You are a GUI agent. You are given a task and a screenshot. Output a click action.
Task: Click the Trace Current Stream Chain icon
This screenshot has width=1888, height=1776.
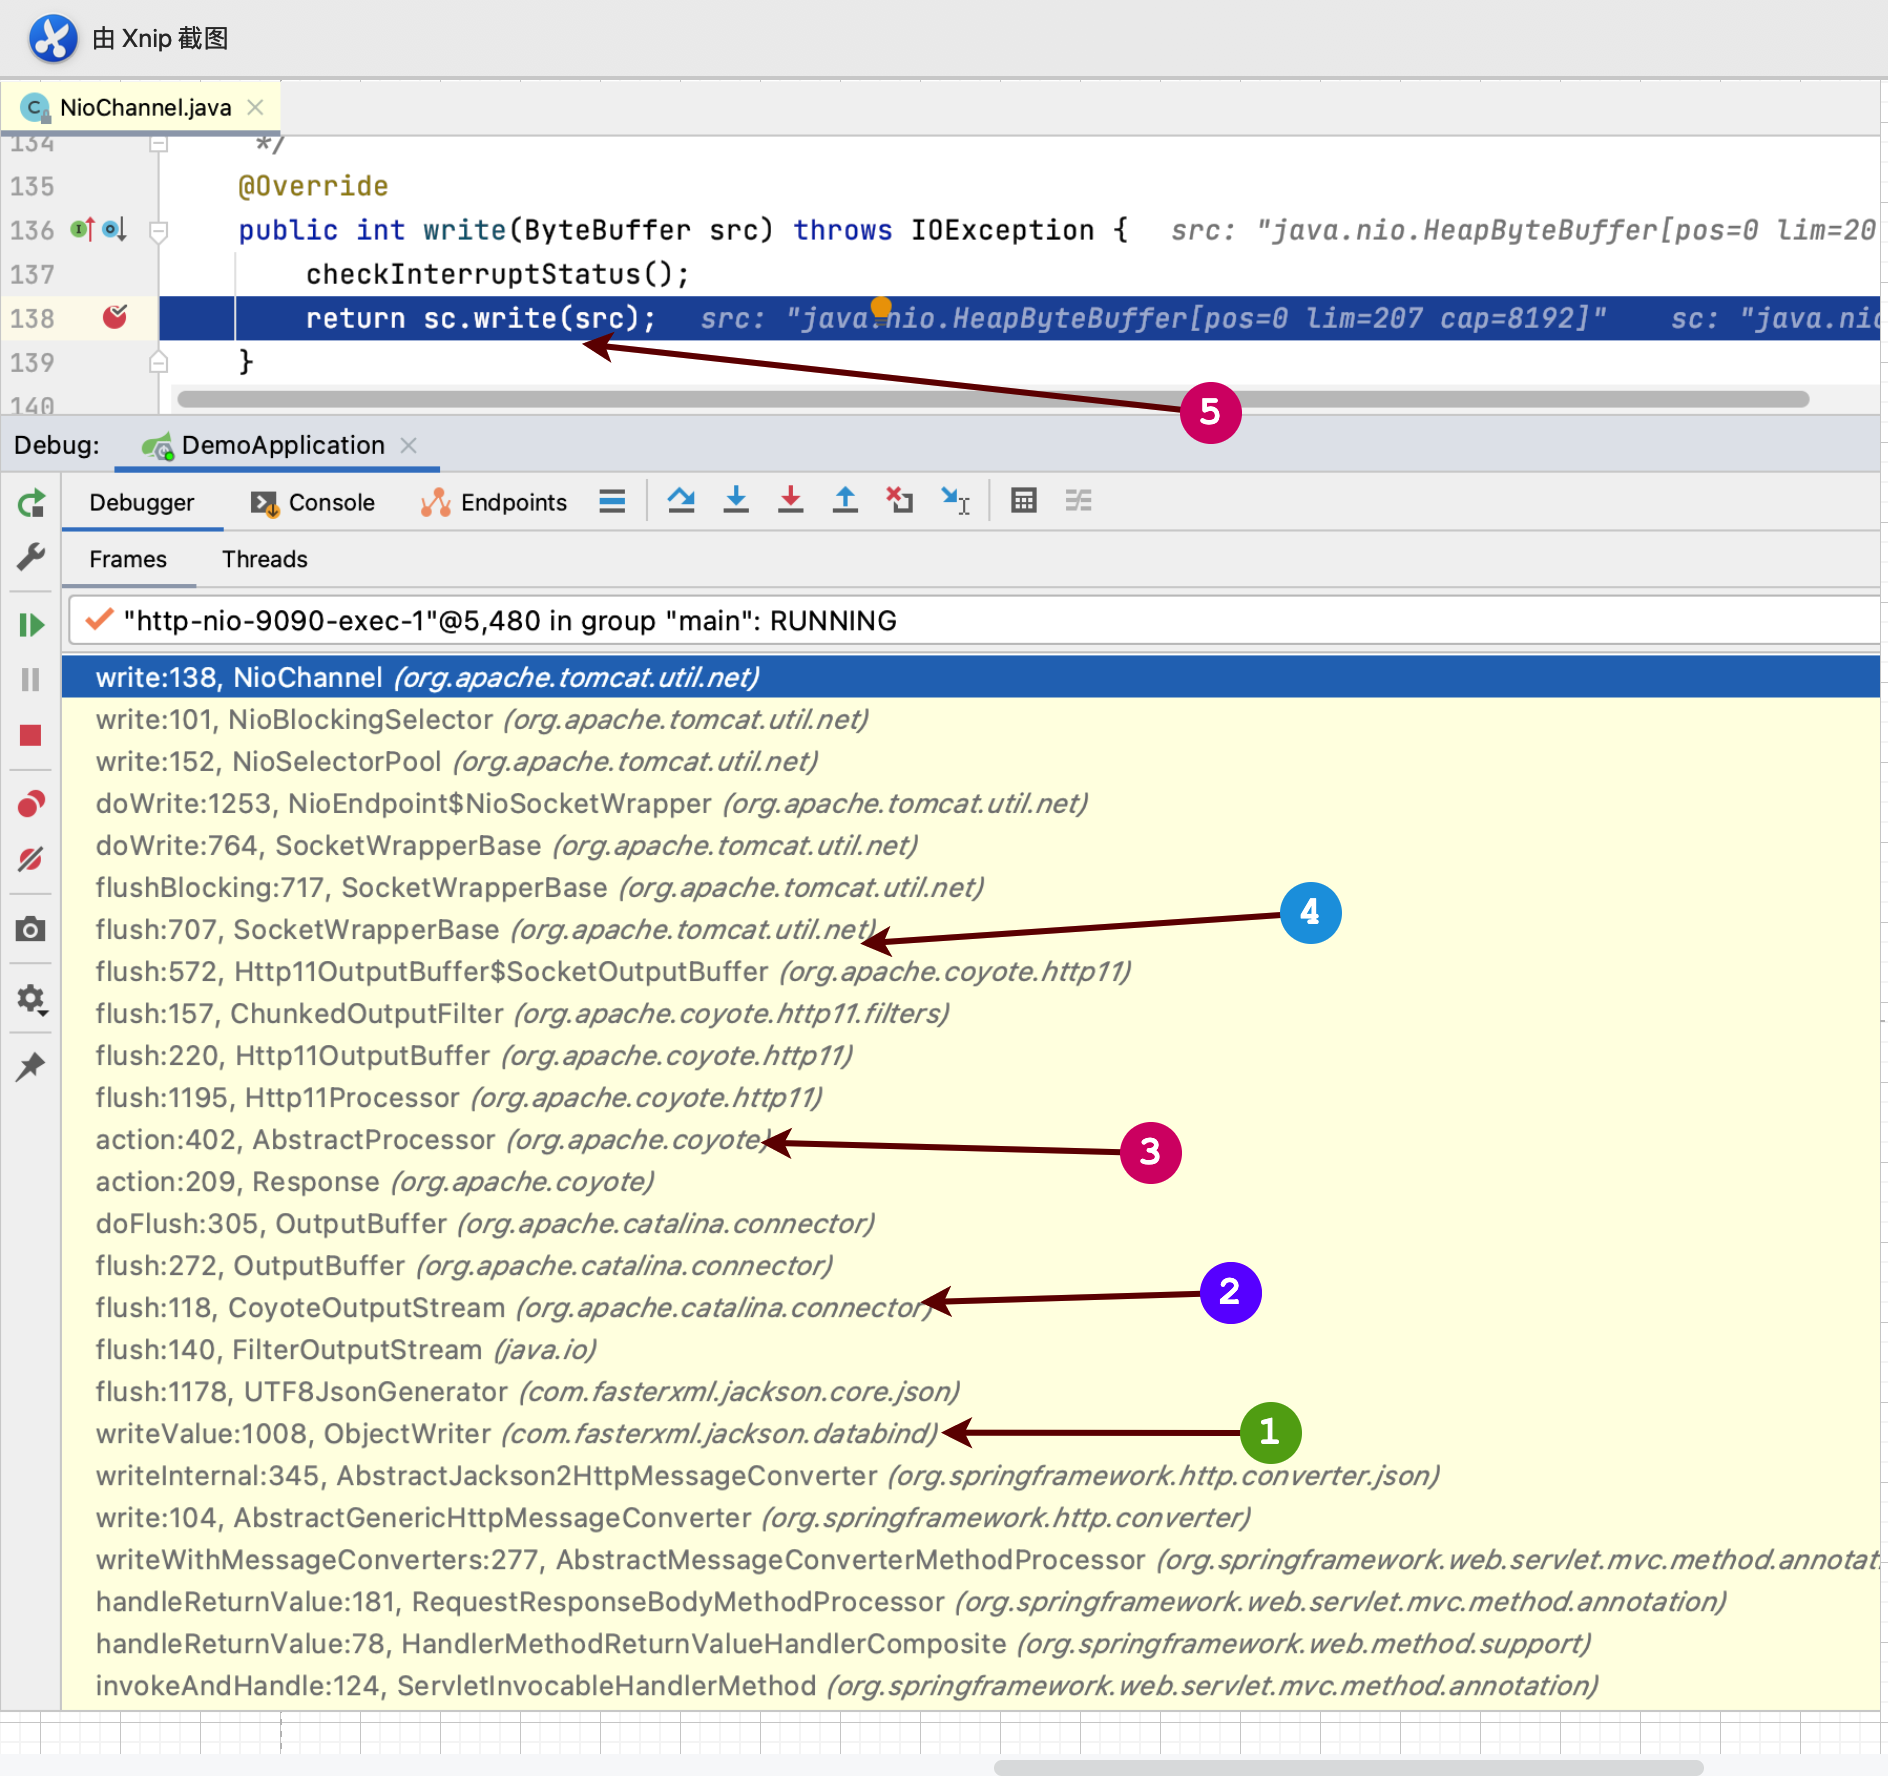coord(1078,500)
